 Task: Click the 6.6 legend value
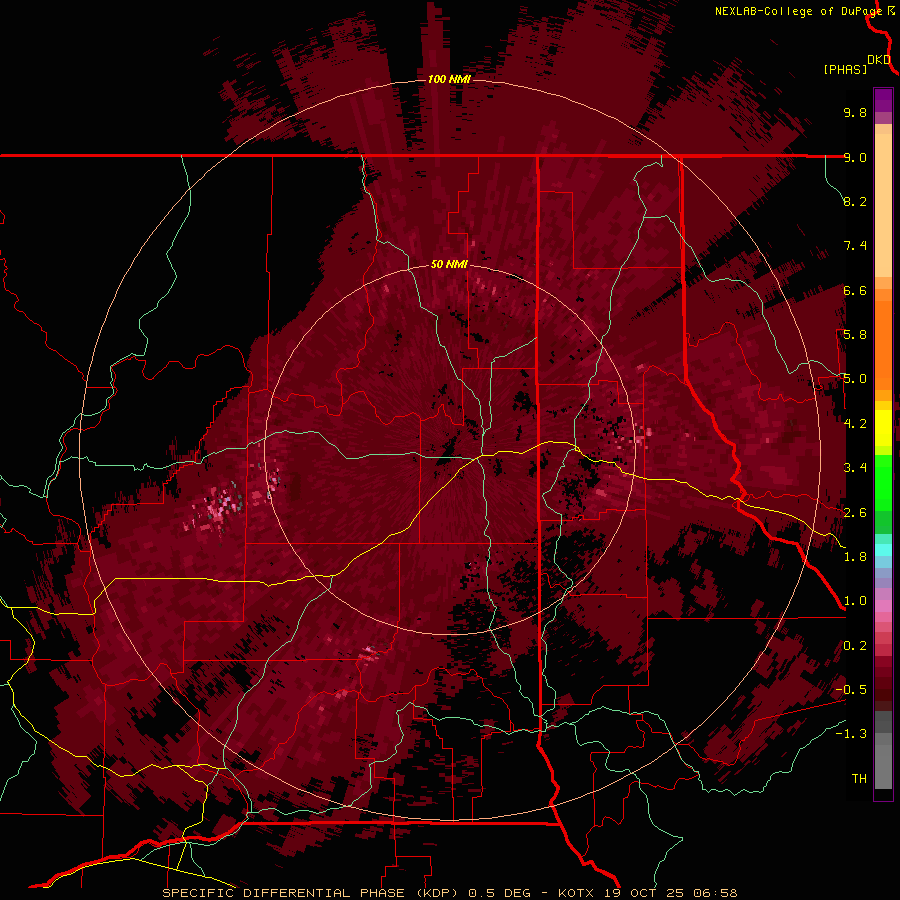point(855,290)
